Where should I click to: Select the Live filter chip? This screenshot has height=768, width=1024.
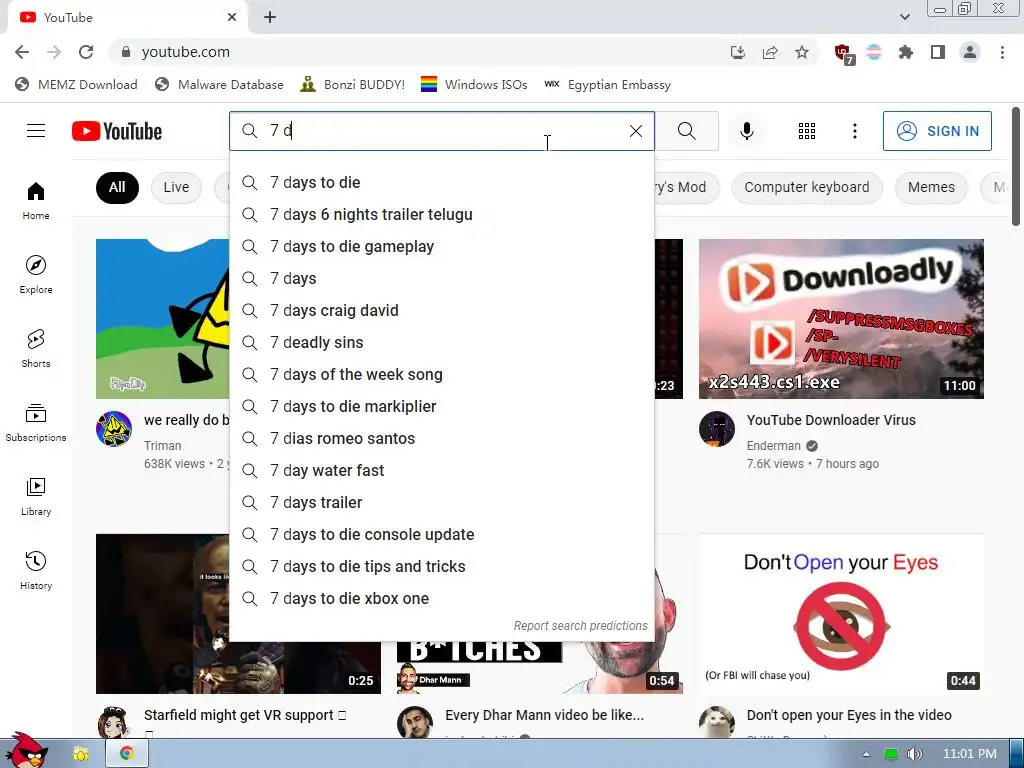[176, 187]
